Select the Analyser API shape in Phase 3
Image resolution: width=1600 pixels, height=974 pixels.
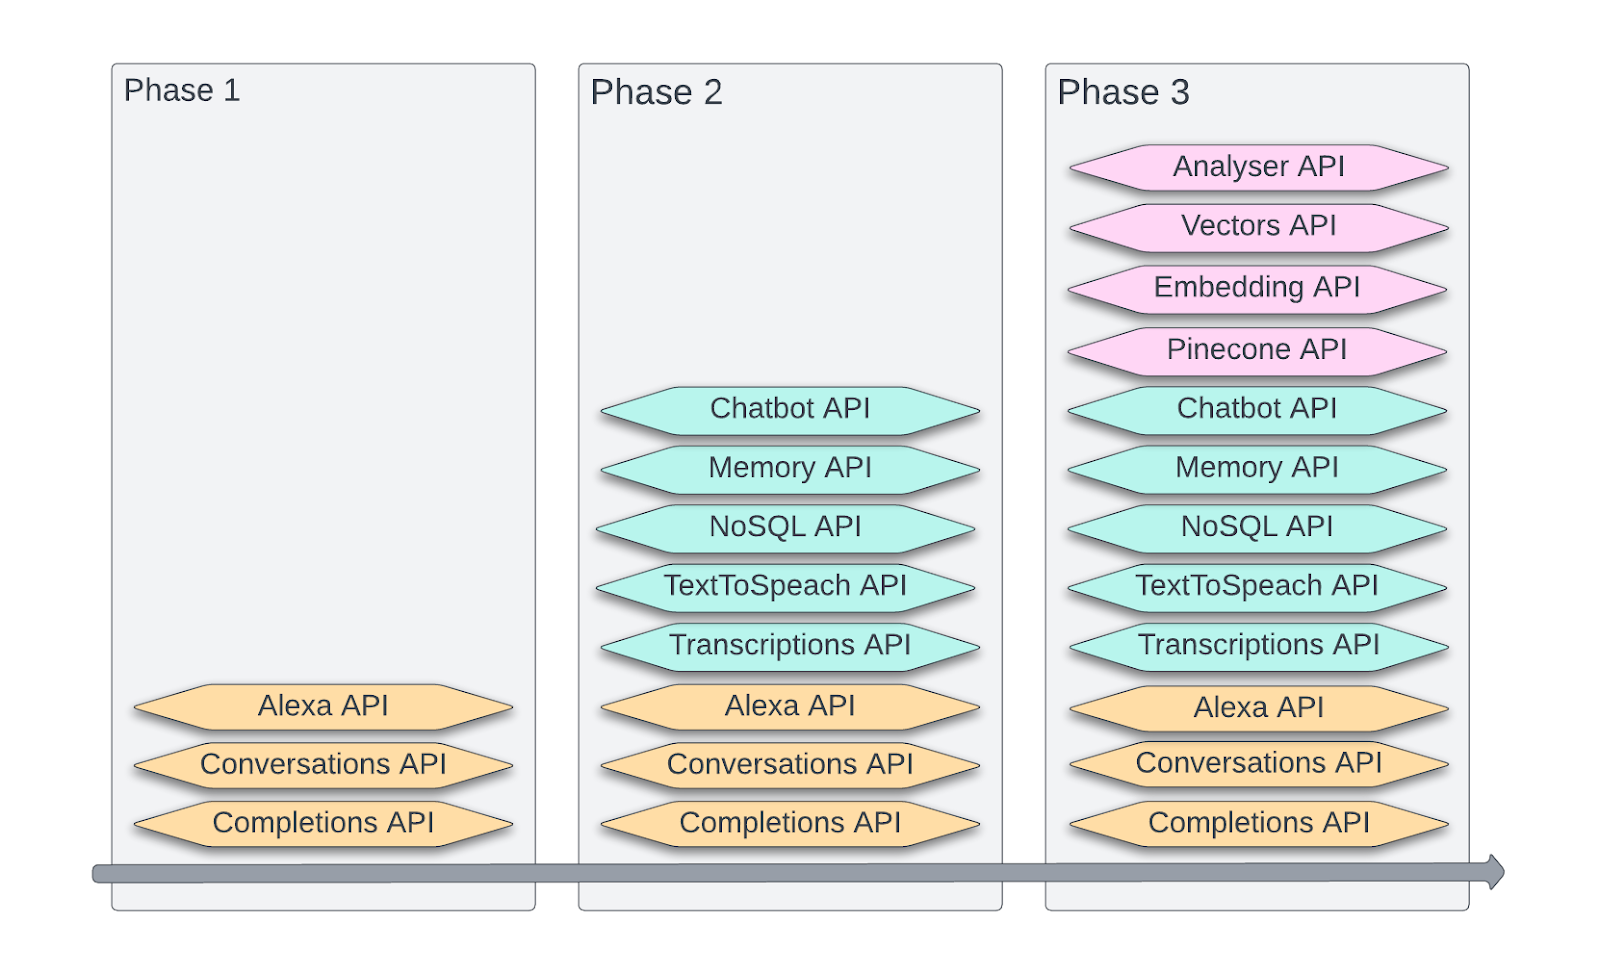point(1258,167)
